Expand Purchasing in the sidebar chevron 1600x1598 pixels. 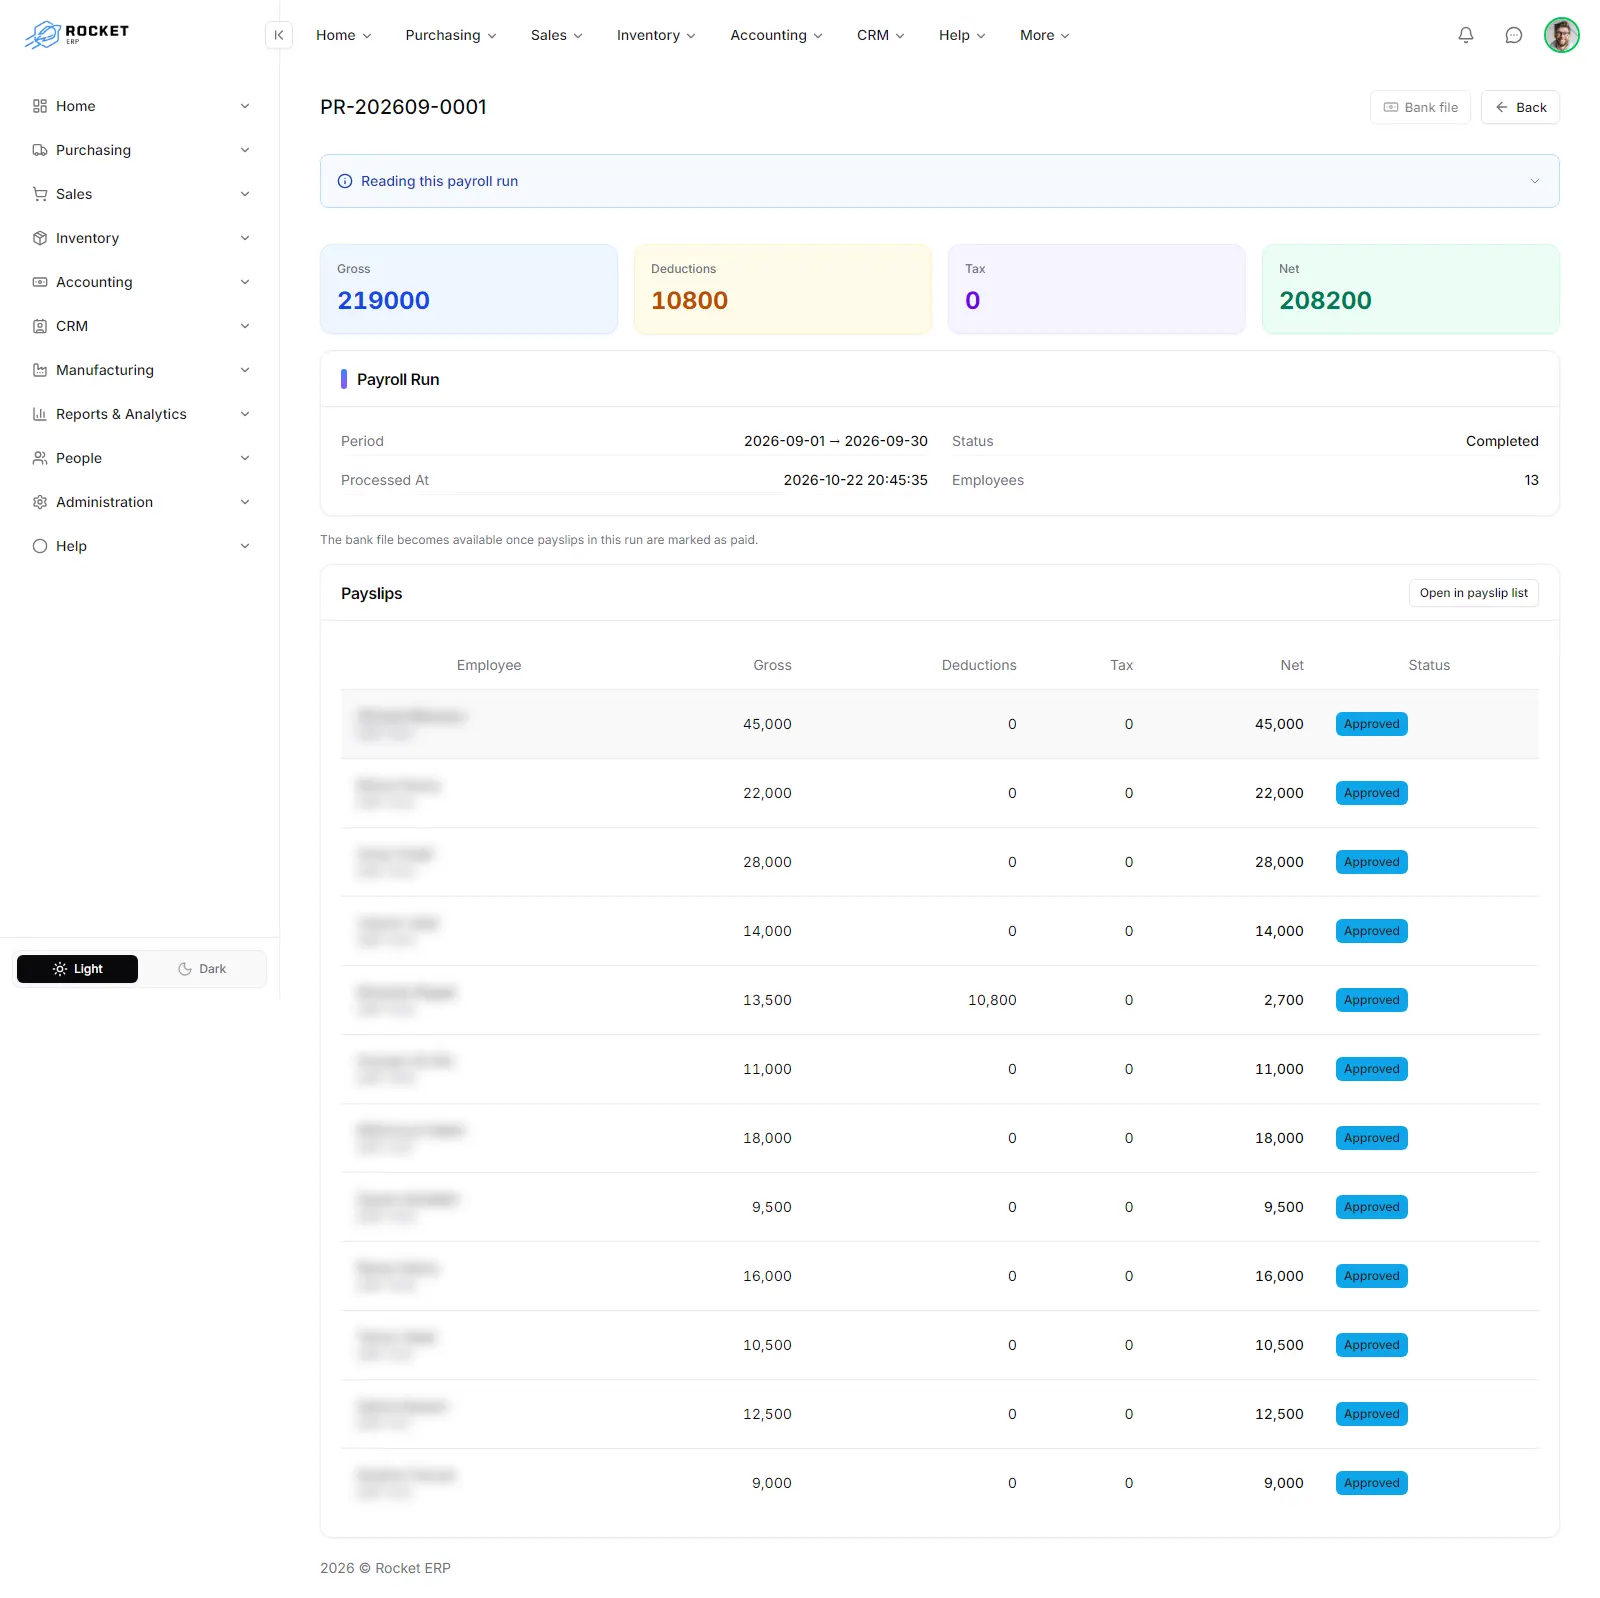pyautogui.click(x=245, y=150)
